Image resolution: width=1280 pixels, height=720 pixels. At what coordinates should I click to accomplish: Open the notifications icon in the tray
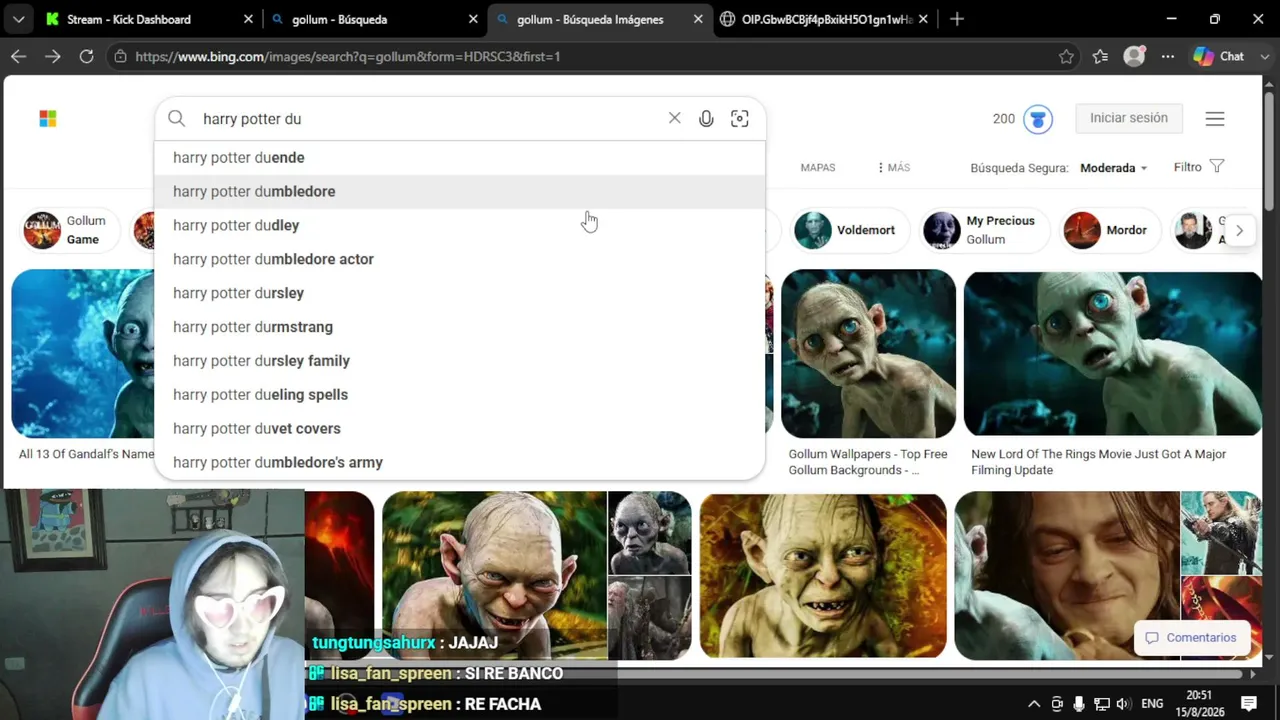click(1248, 704)
